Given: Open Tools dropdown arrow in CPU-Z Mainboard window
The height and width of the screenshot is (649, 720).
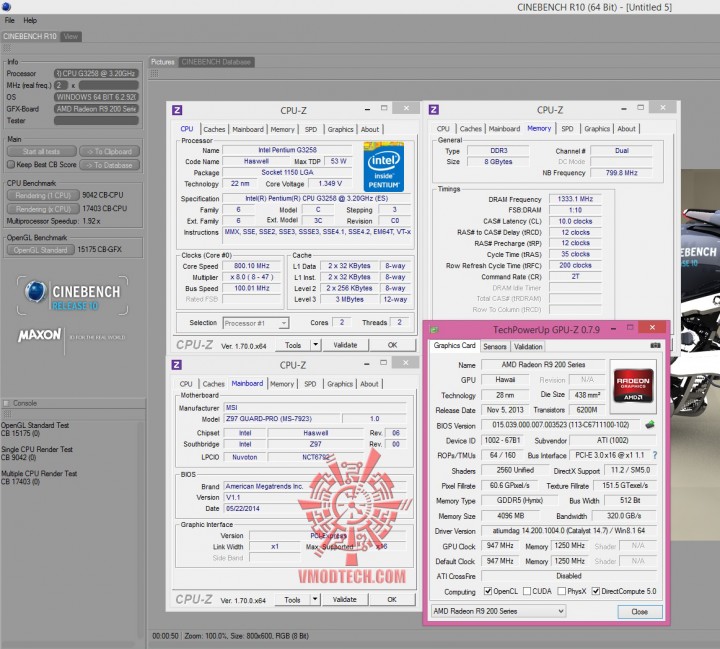Looking at the screenshot, I should click(x=315, y=599).
